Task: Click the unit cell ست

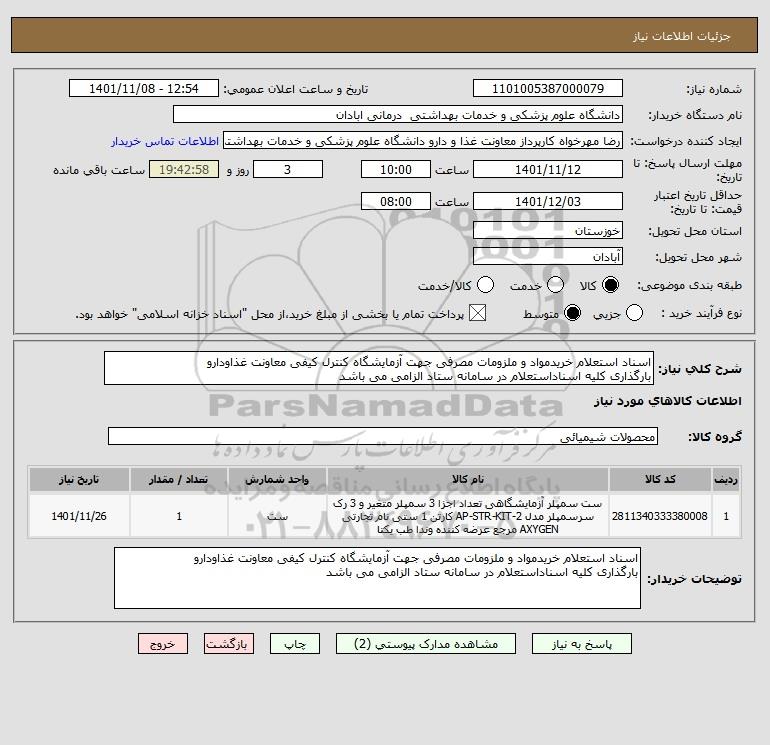Action: pyautogui.click(x=277, y=516)
